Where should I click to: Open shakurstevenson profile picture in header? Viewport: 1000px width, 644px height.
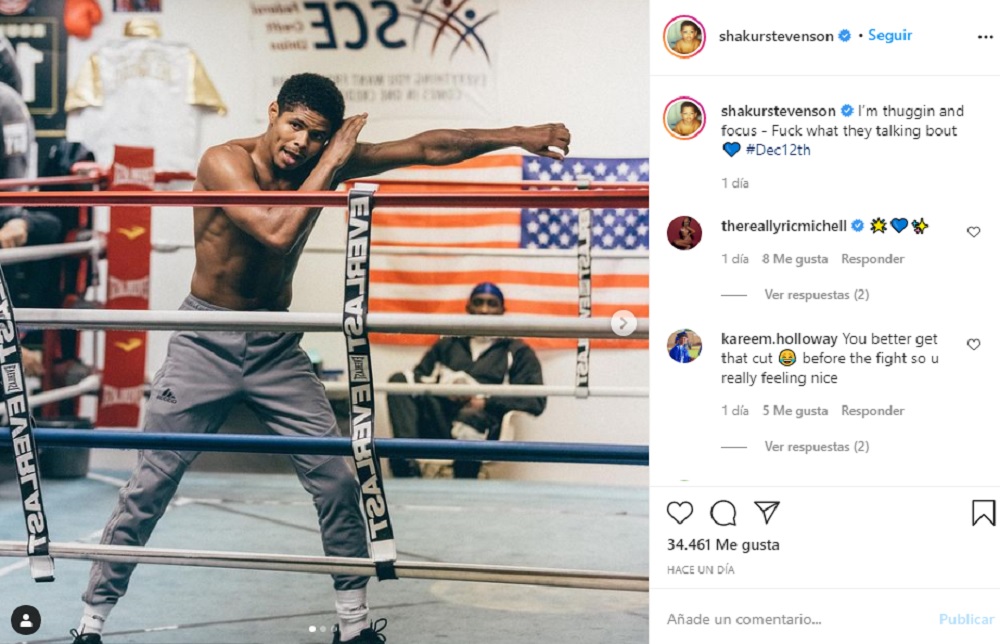pos(684,37)
